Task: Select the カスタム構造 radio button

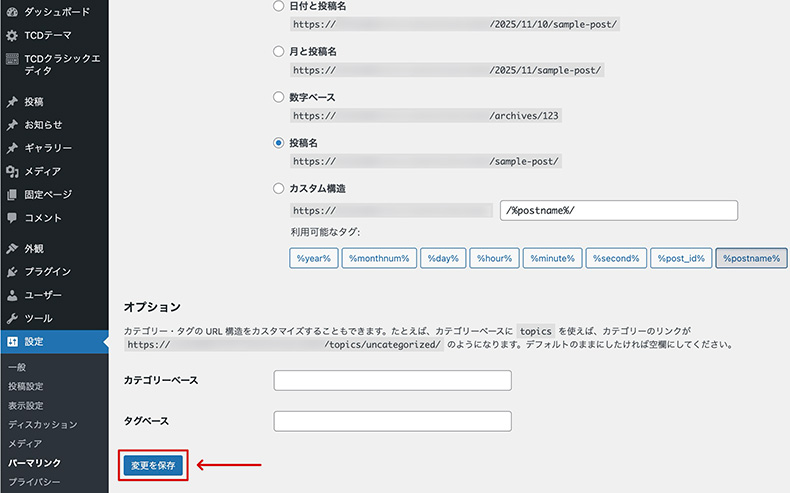Action: 278,188
